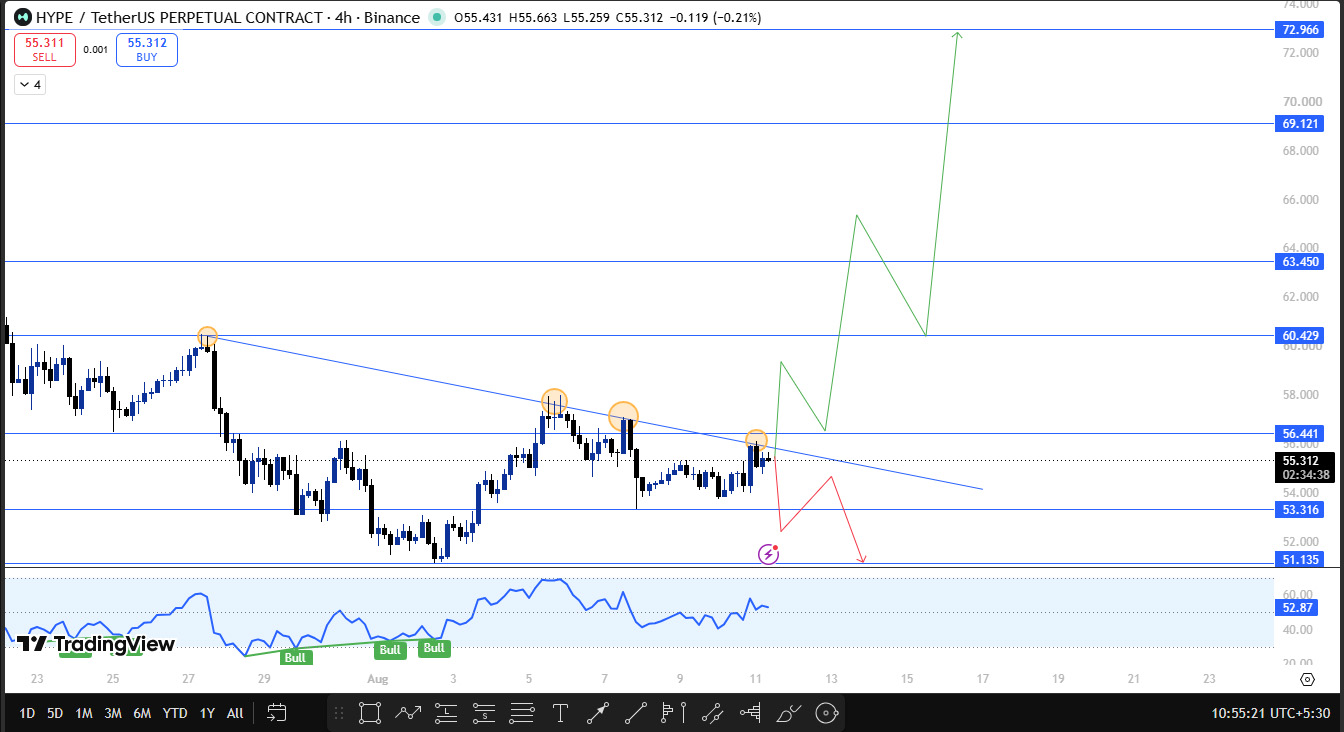Click the −0.119 (−0.21%) change value
Viewport: 1344px width, 732px height.
click(x=715, y=17)
